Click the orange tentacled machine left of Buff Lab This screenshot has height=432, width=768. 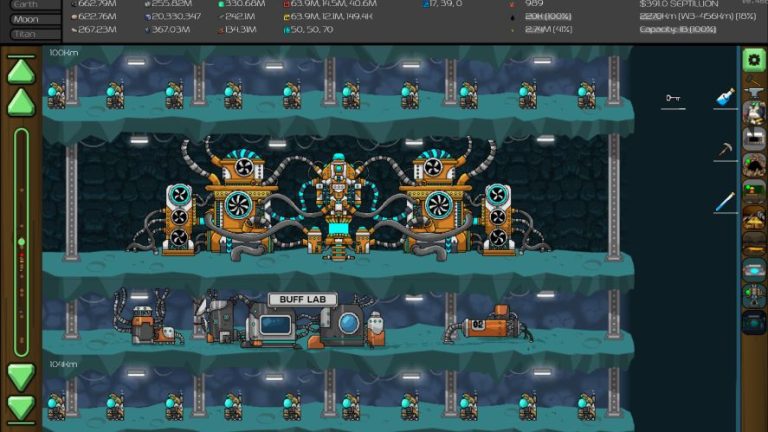tap(147, 318)
